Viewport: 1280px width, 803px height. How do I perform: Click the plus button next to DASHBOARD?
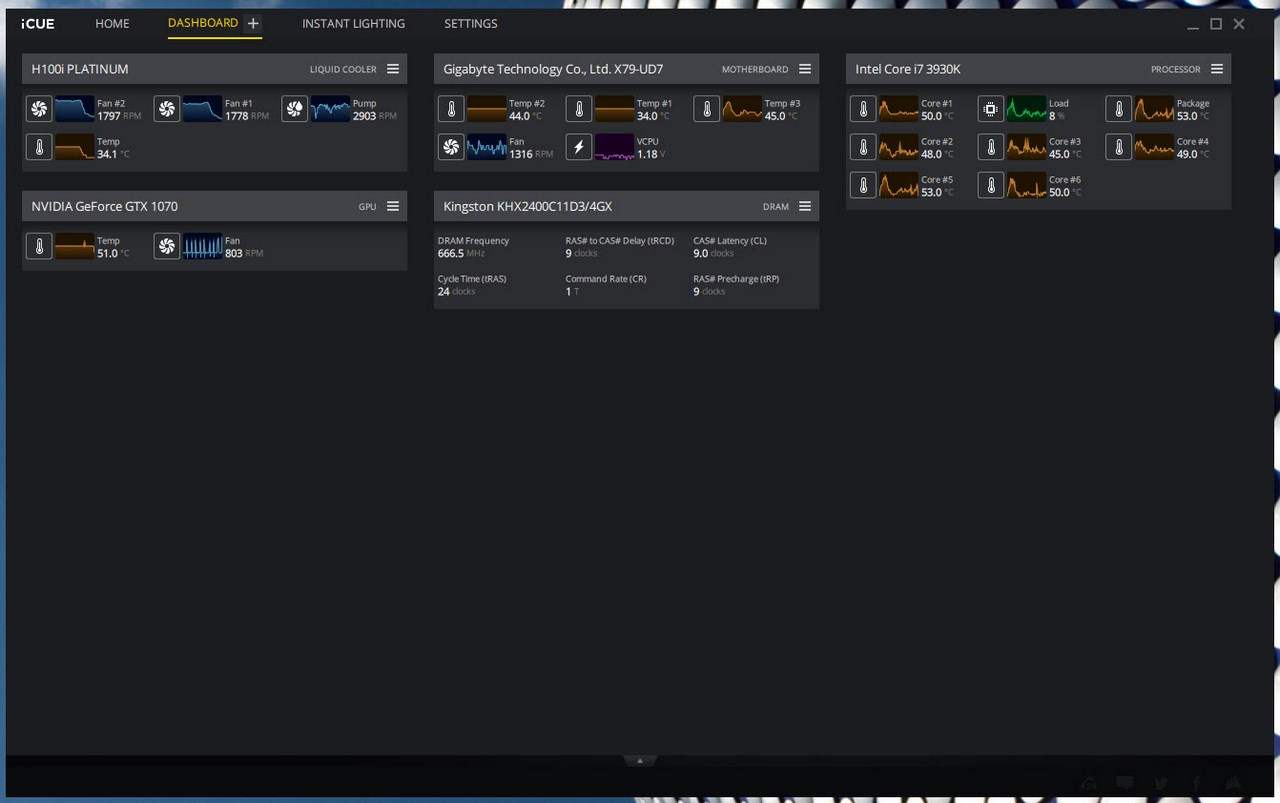coord(253,23)
